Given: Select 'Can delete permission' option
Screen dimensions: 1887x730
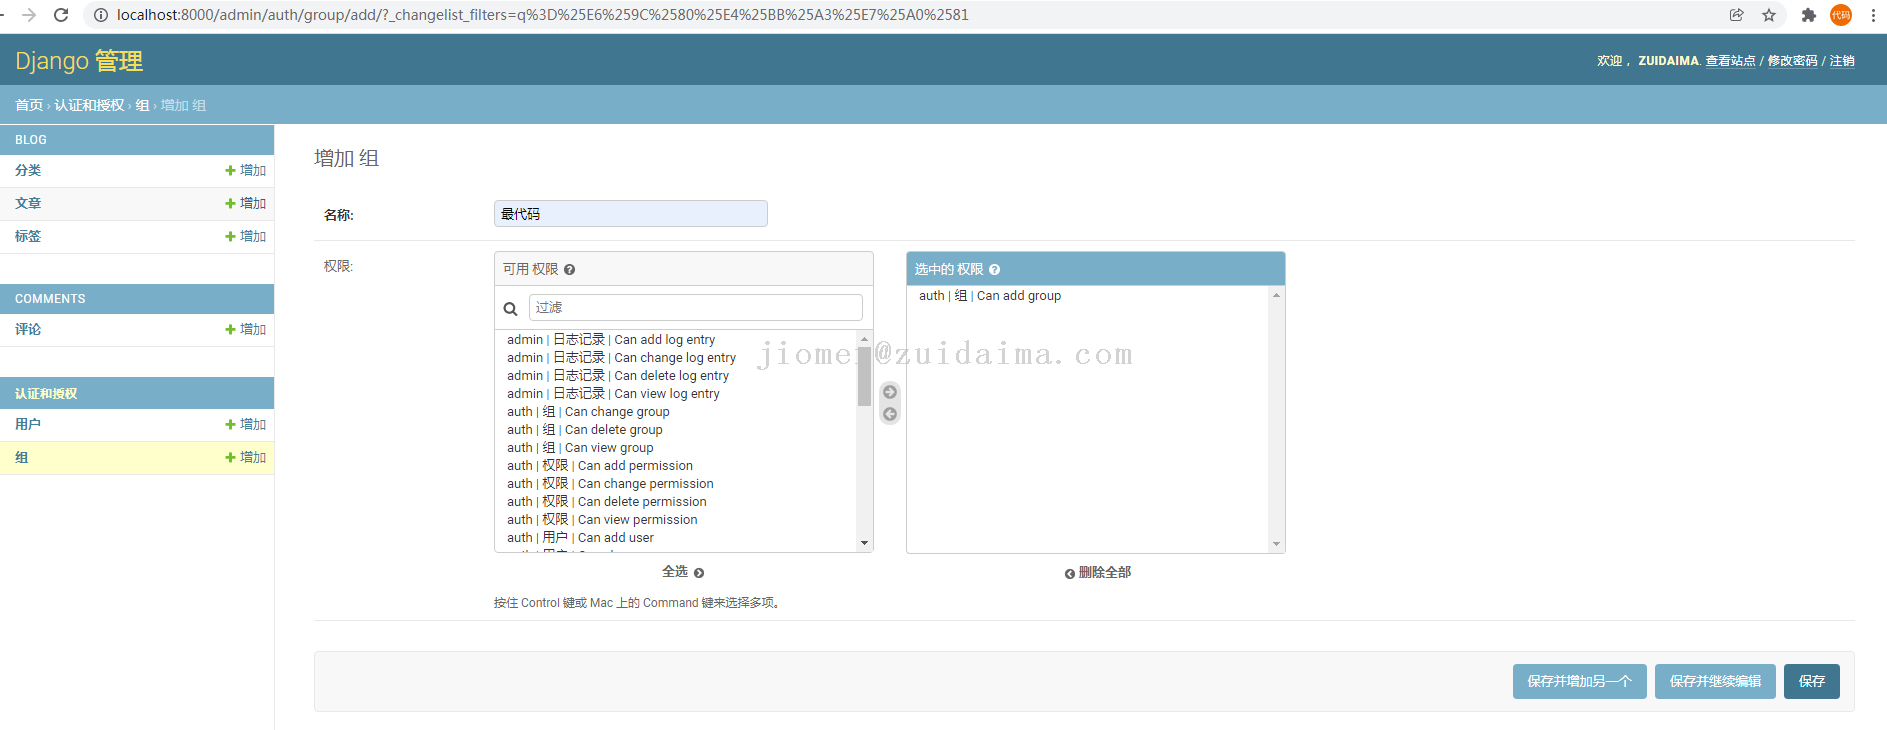Looking at the screenshot, I should pyautogui.click(x=607, y=502).
